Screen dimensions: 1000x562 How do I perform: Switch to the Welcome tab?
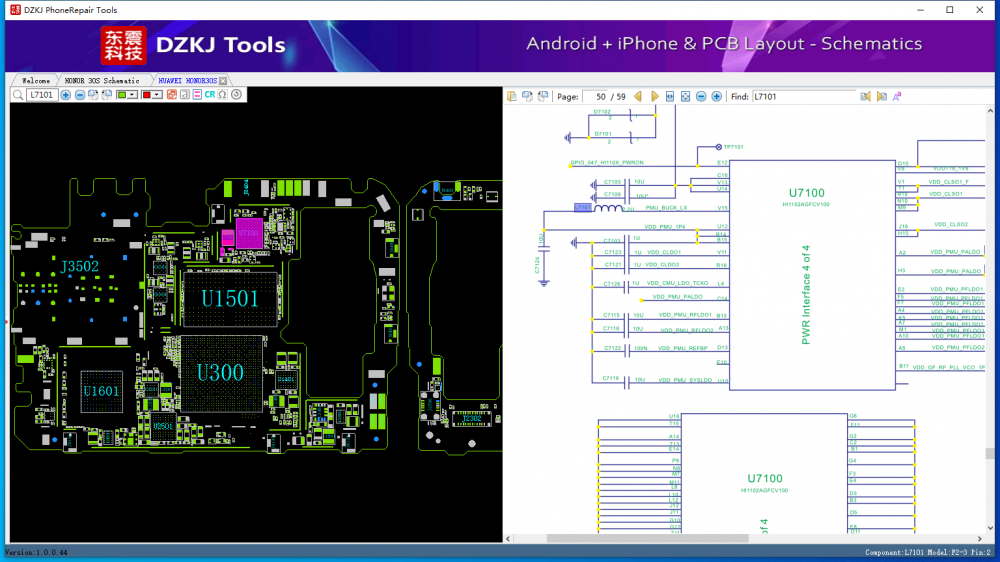coord(36,81)
